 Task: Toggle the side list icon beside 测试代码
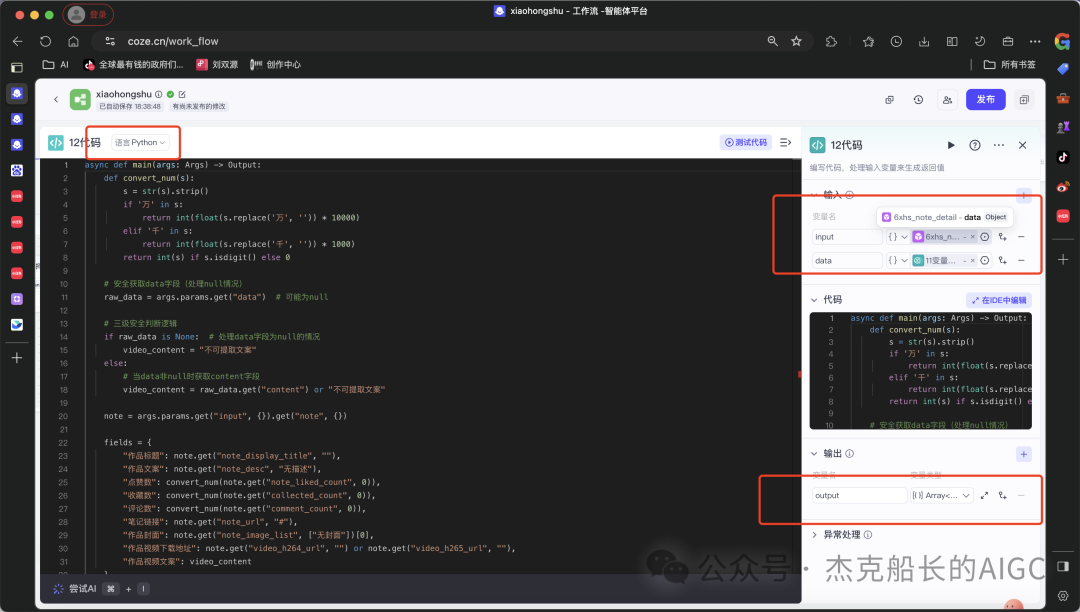click(x=785, y=143)
